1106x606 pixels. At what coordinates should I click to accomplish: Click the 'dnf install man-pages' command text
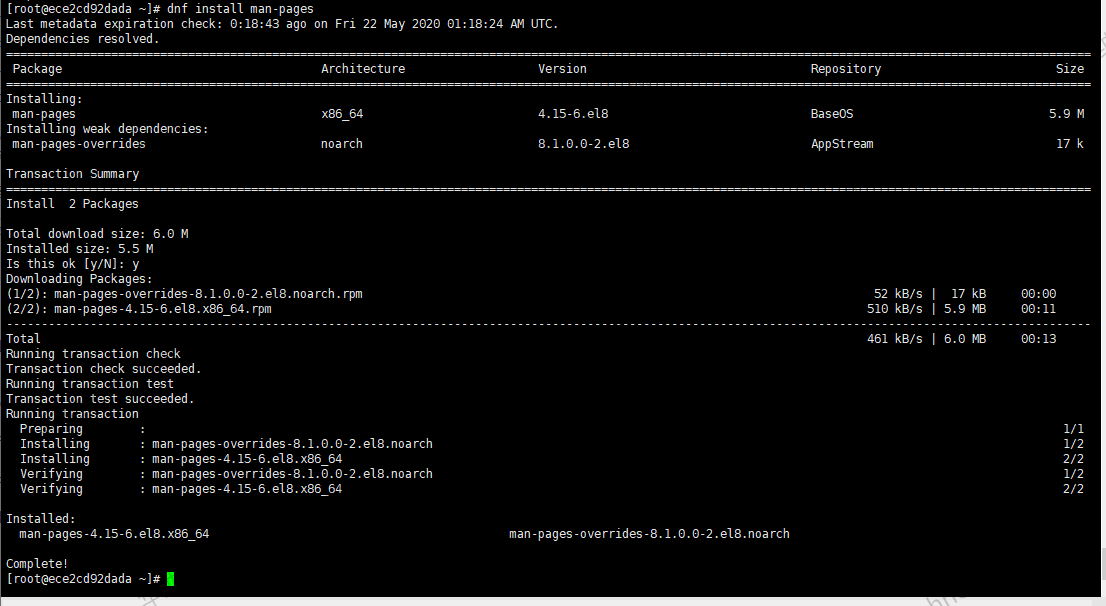point(241,9)
